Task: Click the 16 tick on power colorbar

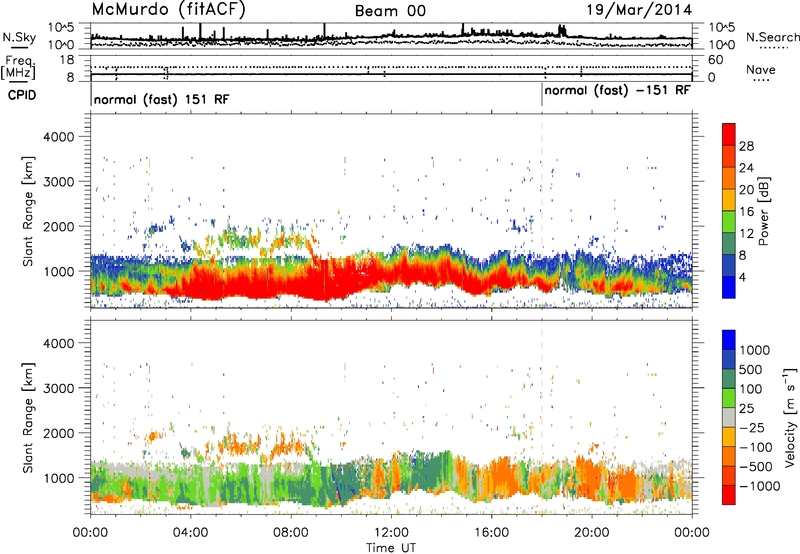Action: (x=746, y=212)
